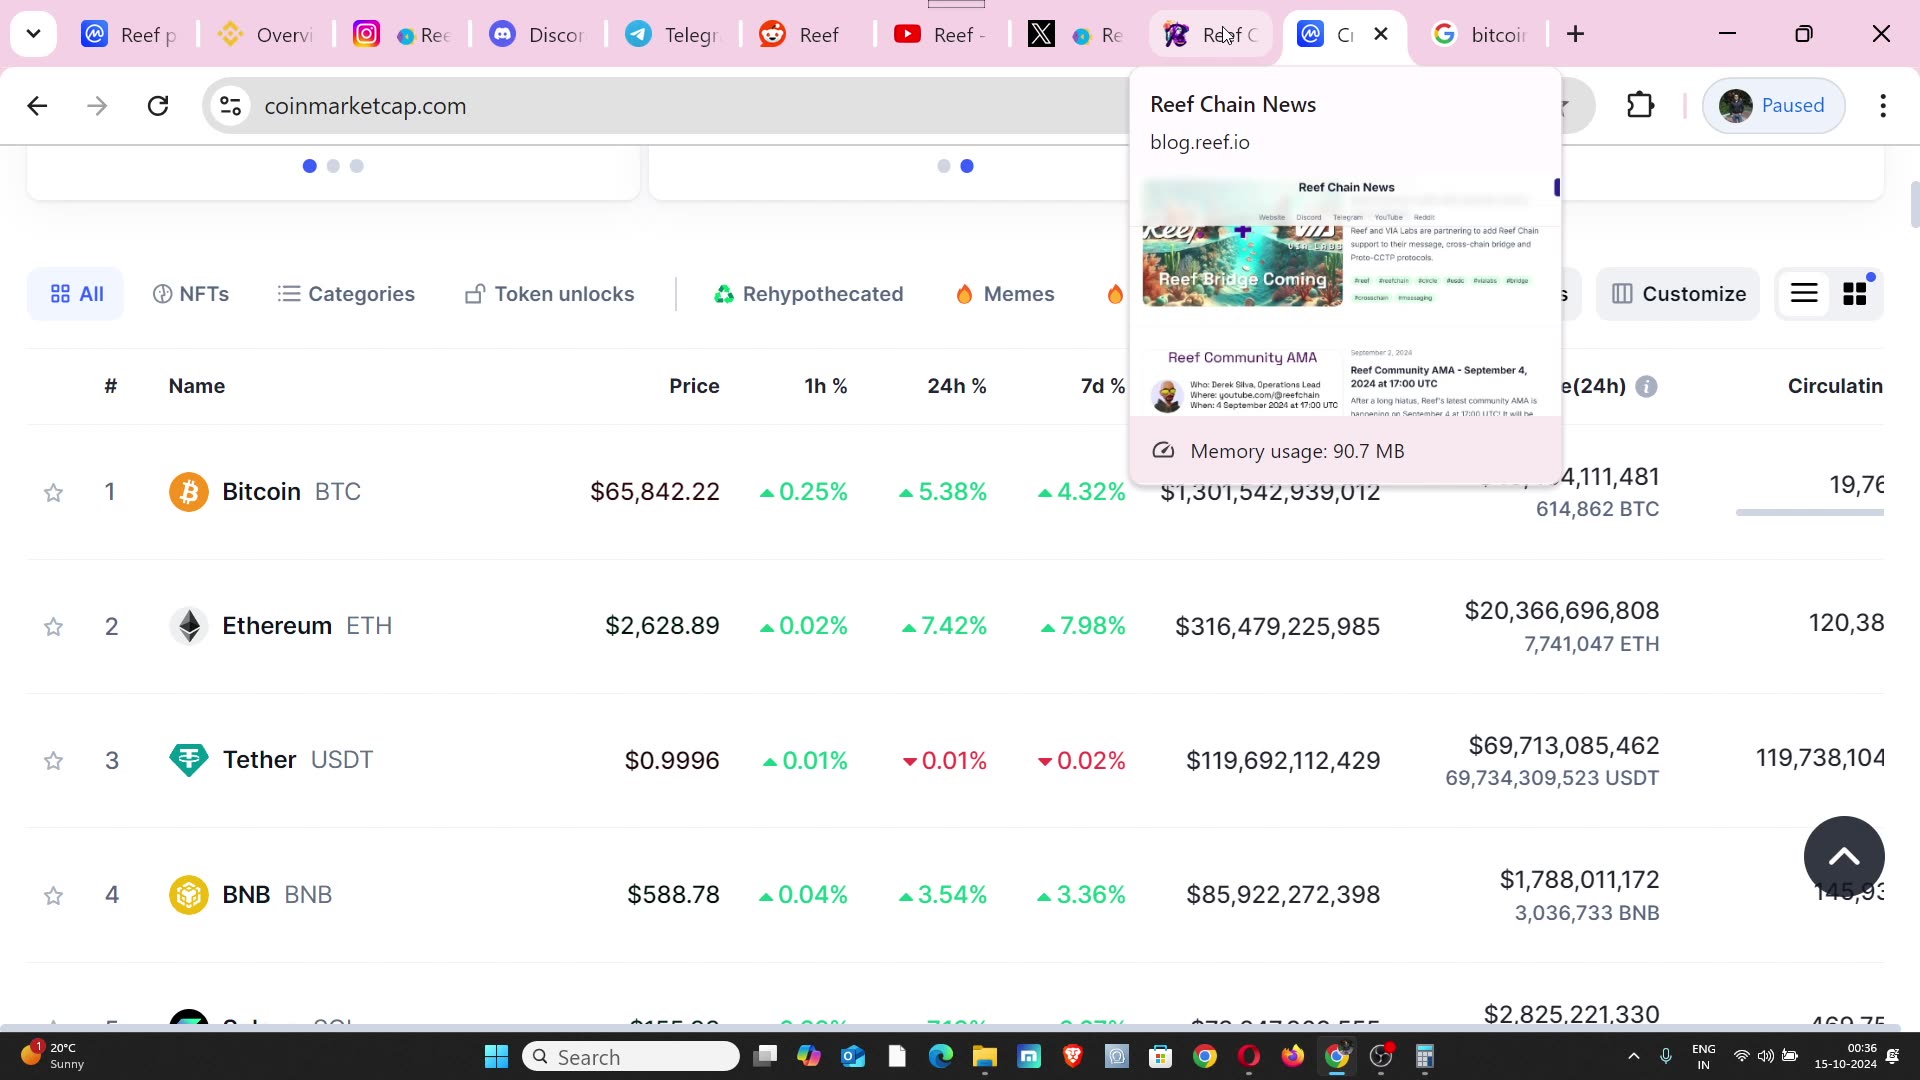Star Bitcoin to add it to watchlist
This screenshot has width=1920, height=1080.
pos(54,492)
